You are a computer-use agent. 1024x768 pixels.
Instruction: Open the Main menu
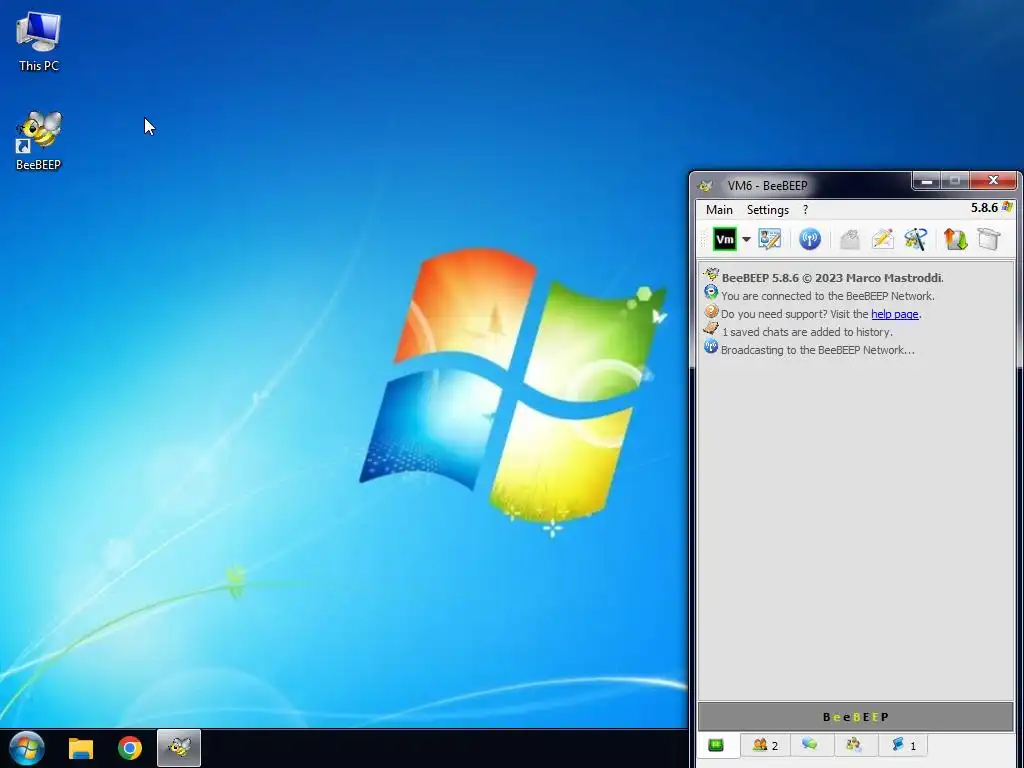coord(719,210)
